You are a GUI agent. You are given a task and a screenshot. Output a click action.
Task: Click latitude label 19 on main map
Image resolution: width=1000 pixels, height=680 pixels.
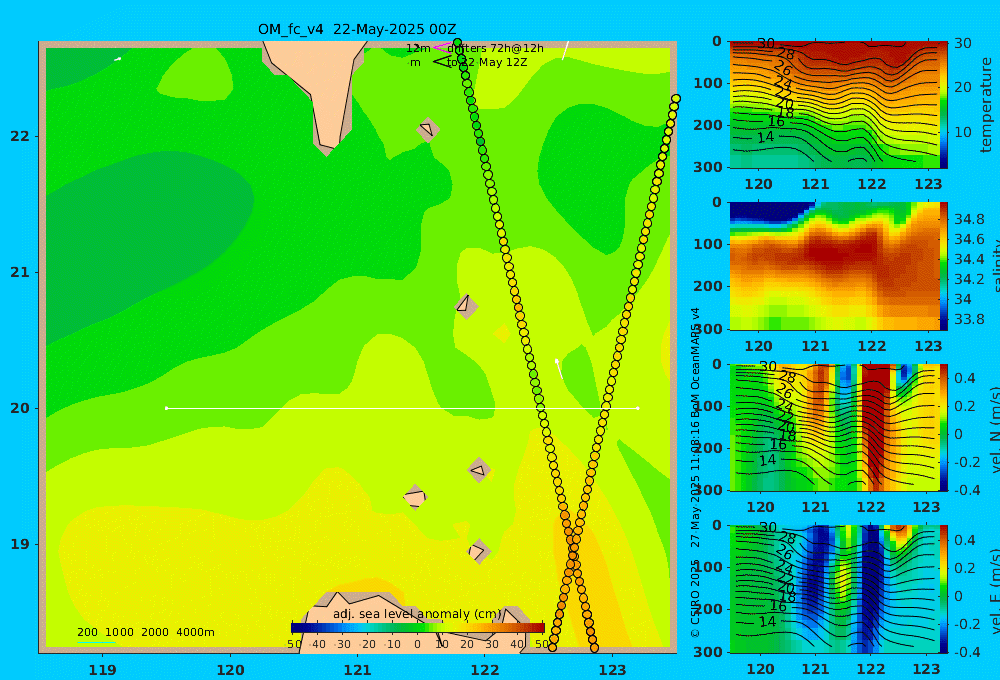pos(20,544)
